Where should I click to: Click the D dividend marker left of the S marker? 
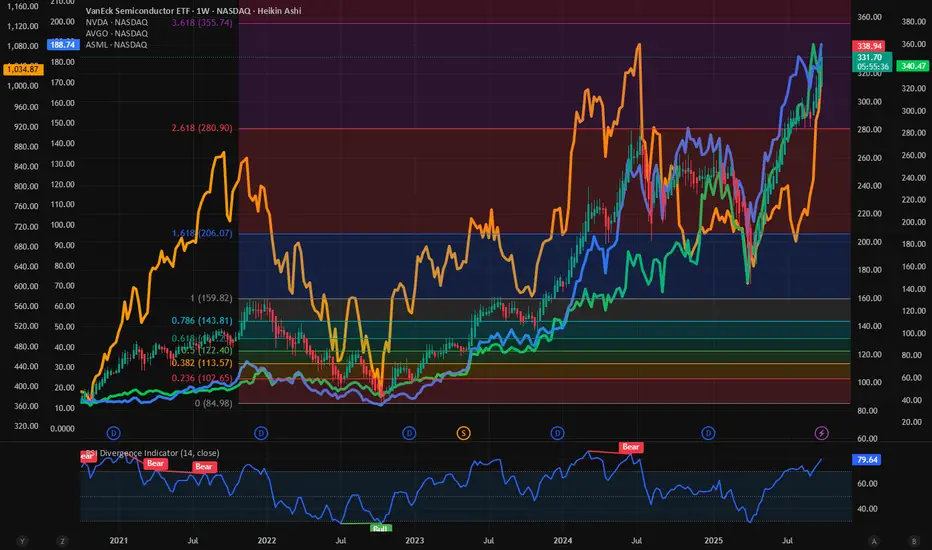coord(409,433)
